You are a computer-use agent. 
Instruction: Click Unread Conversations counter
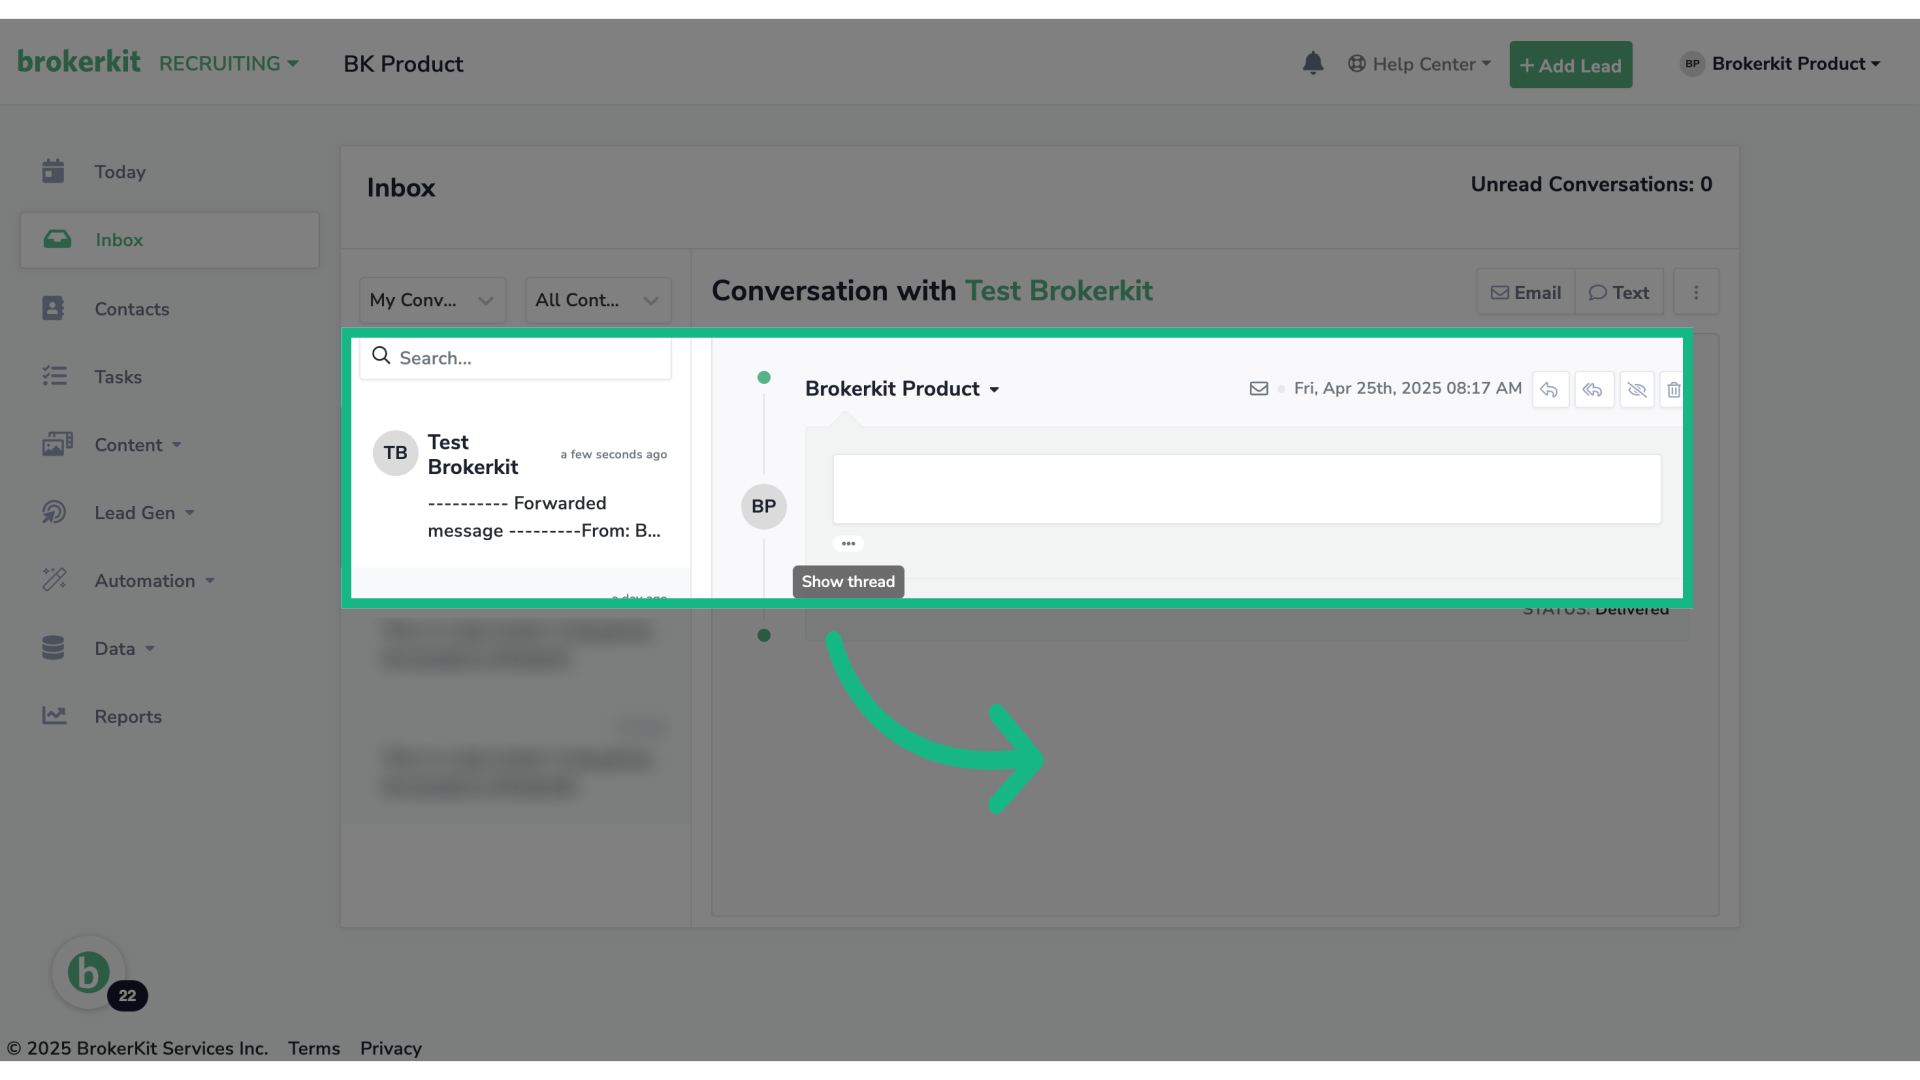(1591, 184)
